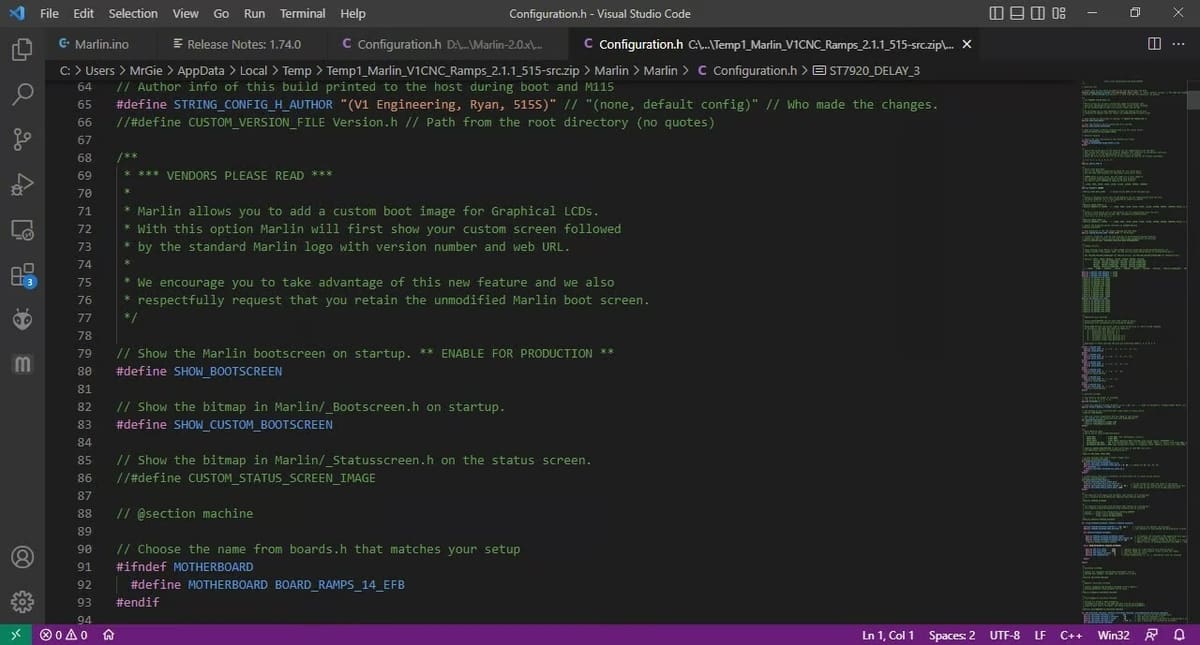The image size is (1200, 645).
Task: Toggle the secondary side bar layout icon
Action: [1038, 13]
